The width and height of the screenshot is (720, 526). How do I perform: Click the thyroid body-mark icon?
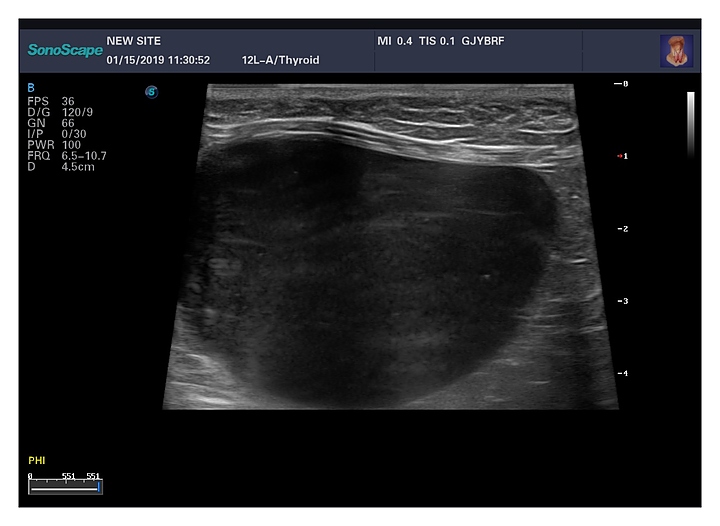(675, 51)
